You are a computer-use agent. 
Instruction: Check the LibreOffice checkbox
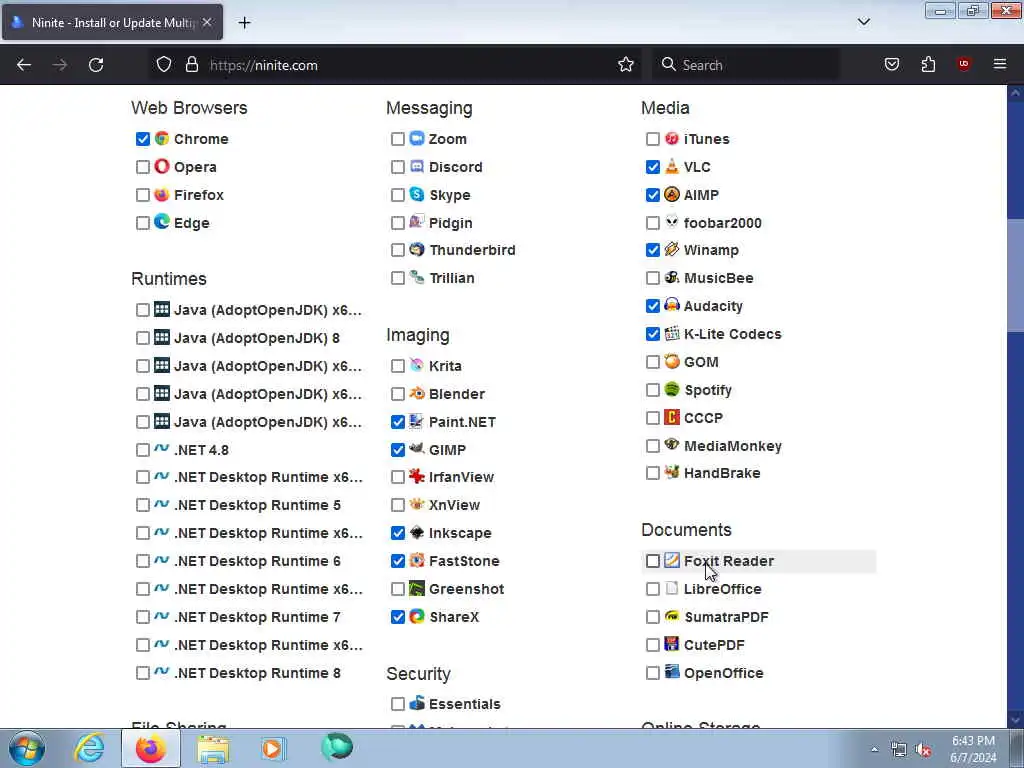click(652, 589)
